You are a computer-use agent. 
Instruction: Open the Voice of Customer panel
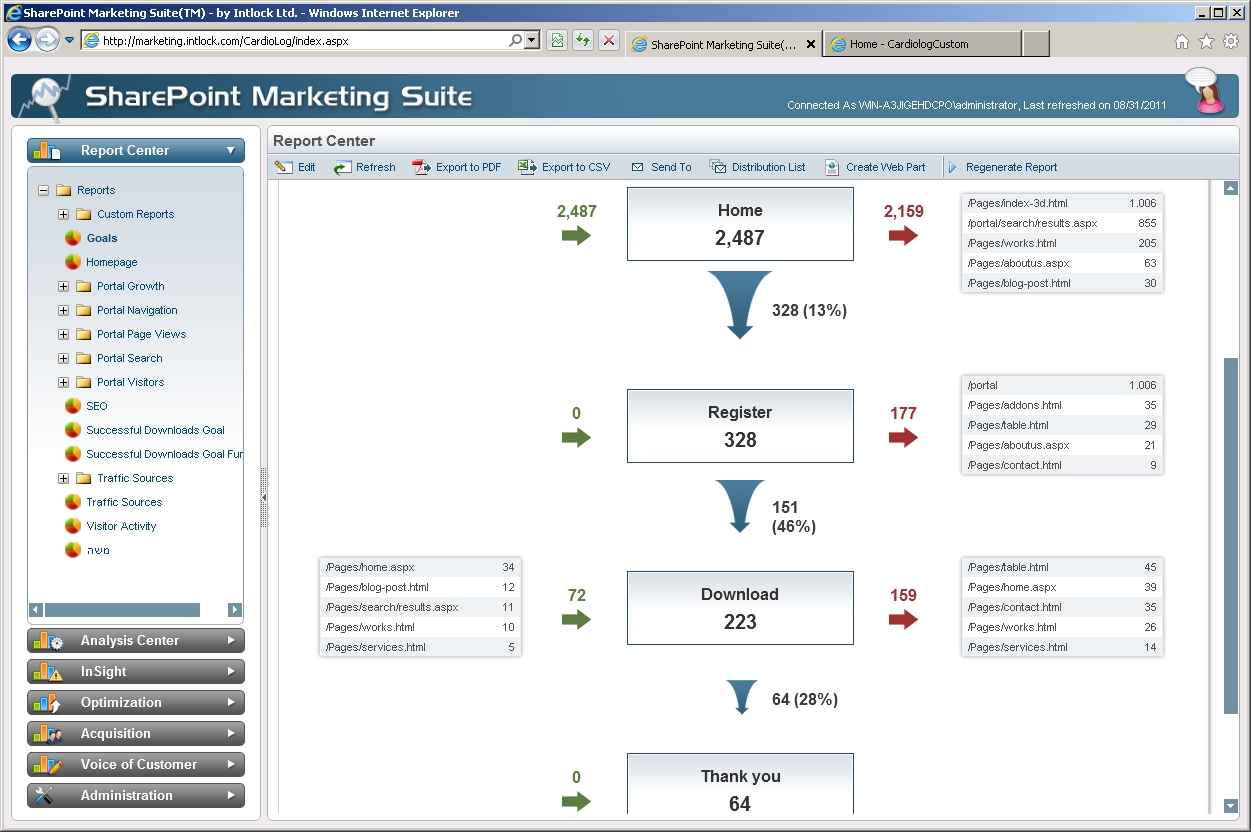[x=136, y=765]
